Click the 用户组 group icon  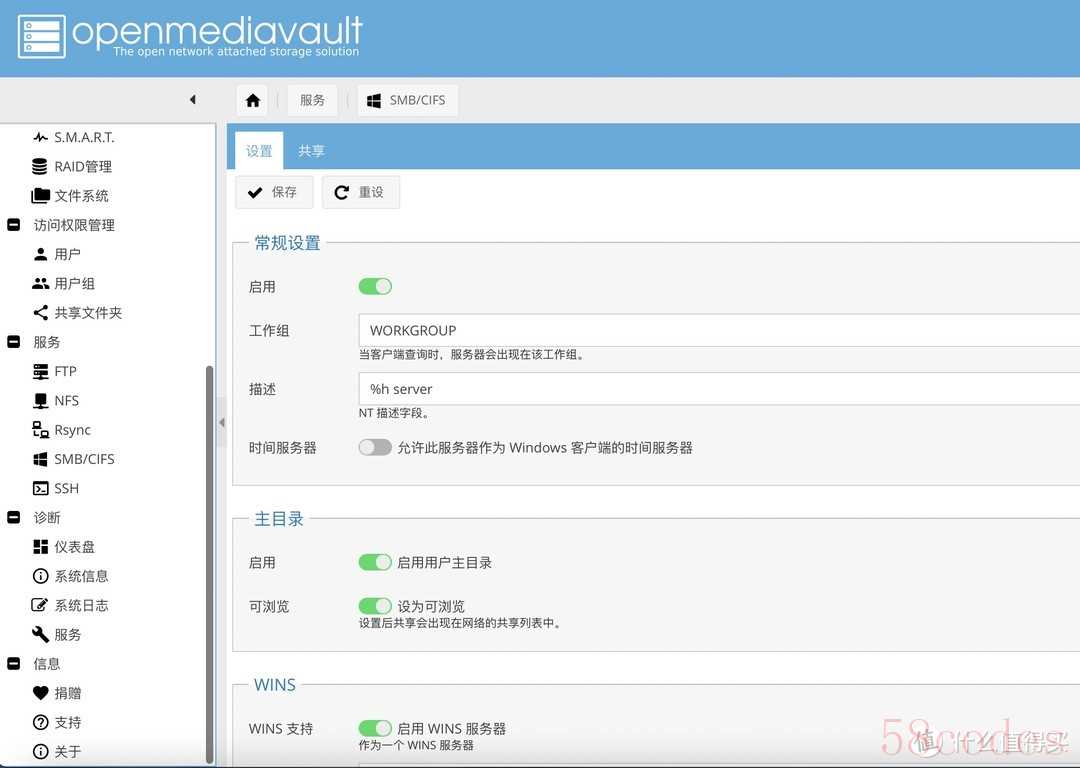point(40,283)
